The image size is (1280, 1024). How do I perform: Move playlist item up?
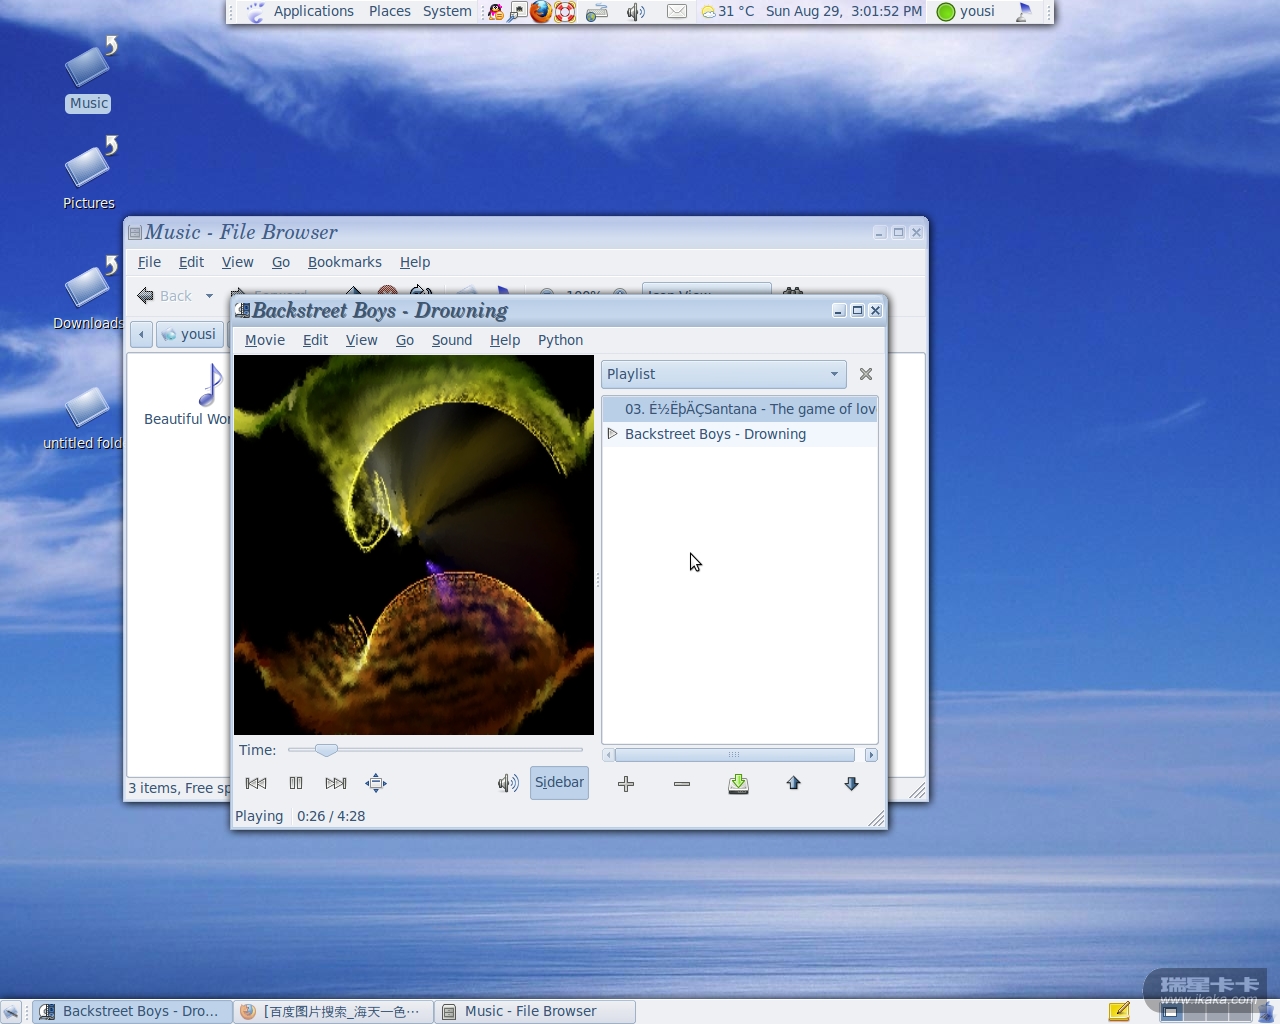point(794,784)
